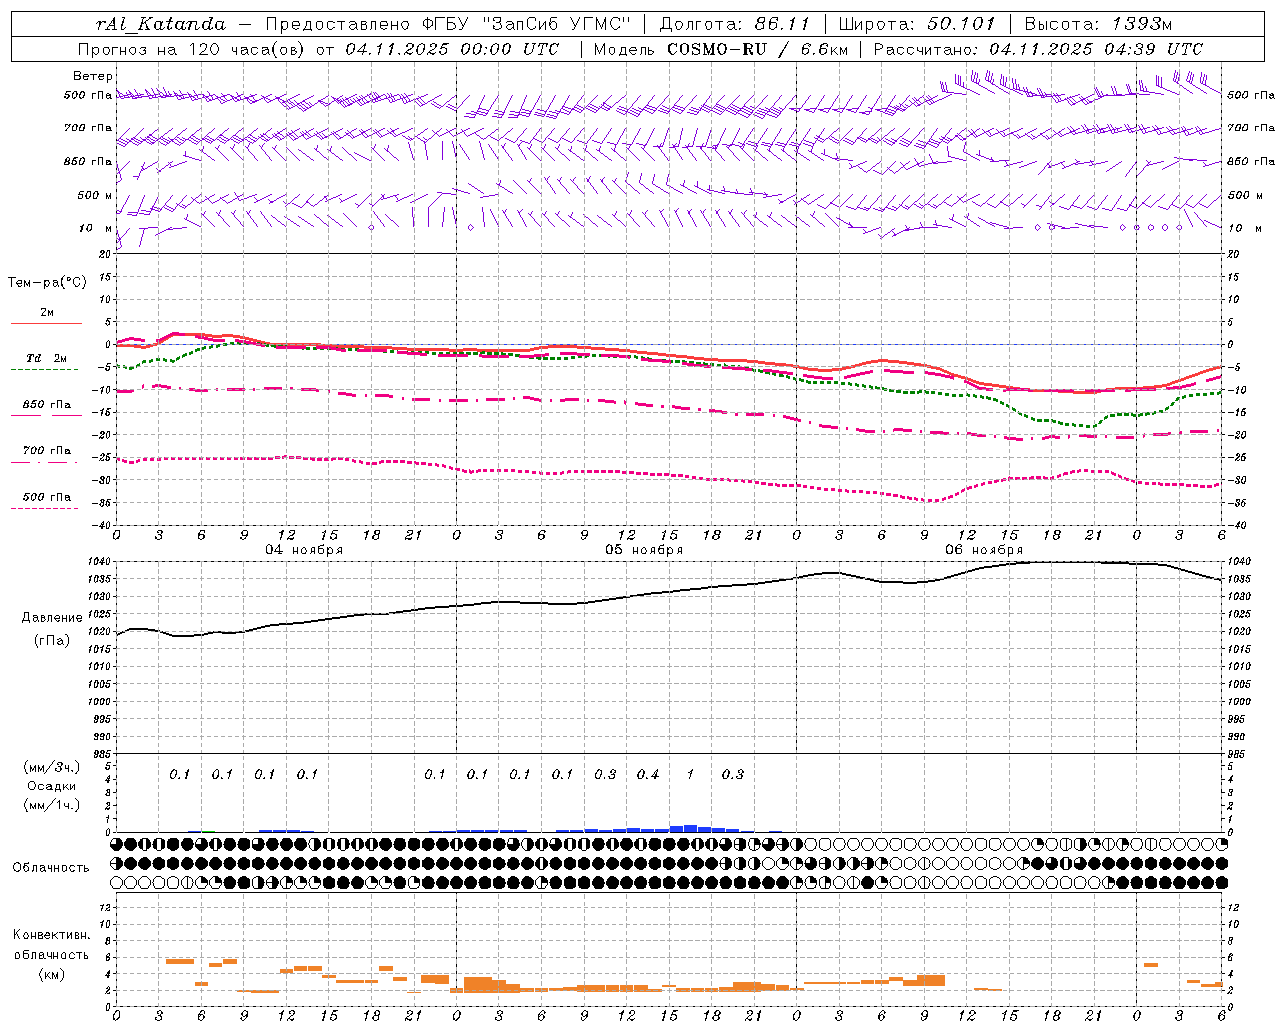Click the left 500 м wind level label

coord(95,195)
